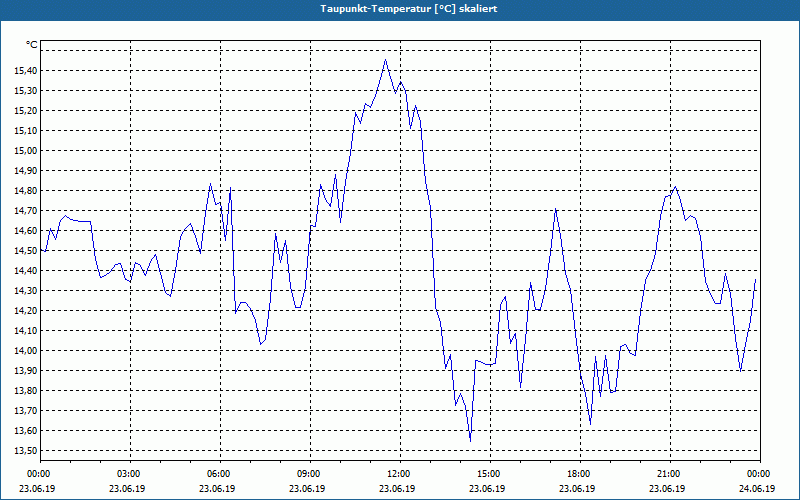Click the 18:00 time label

pos(579,474)
